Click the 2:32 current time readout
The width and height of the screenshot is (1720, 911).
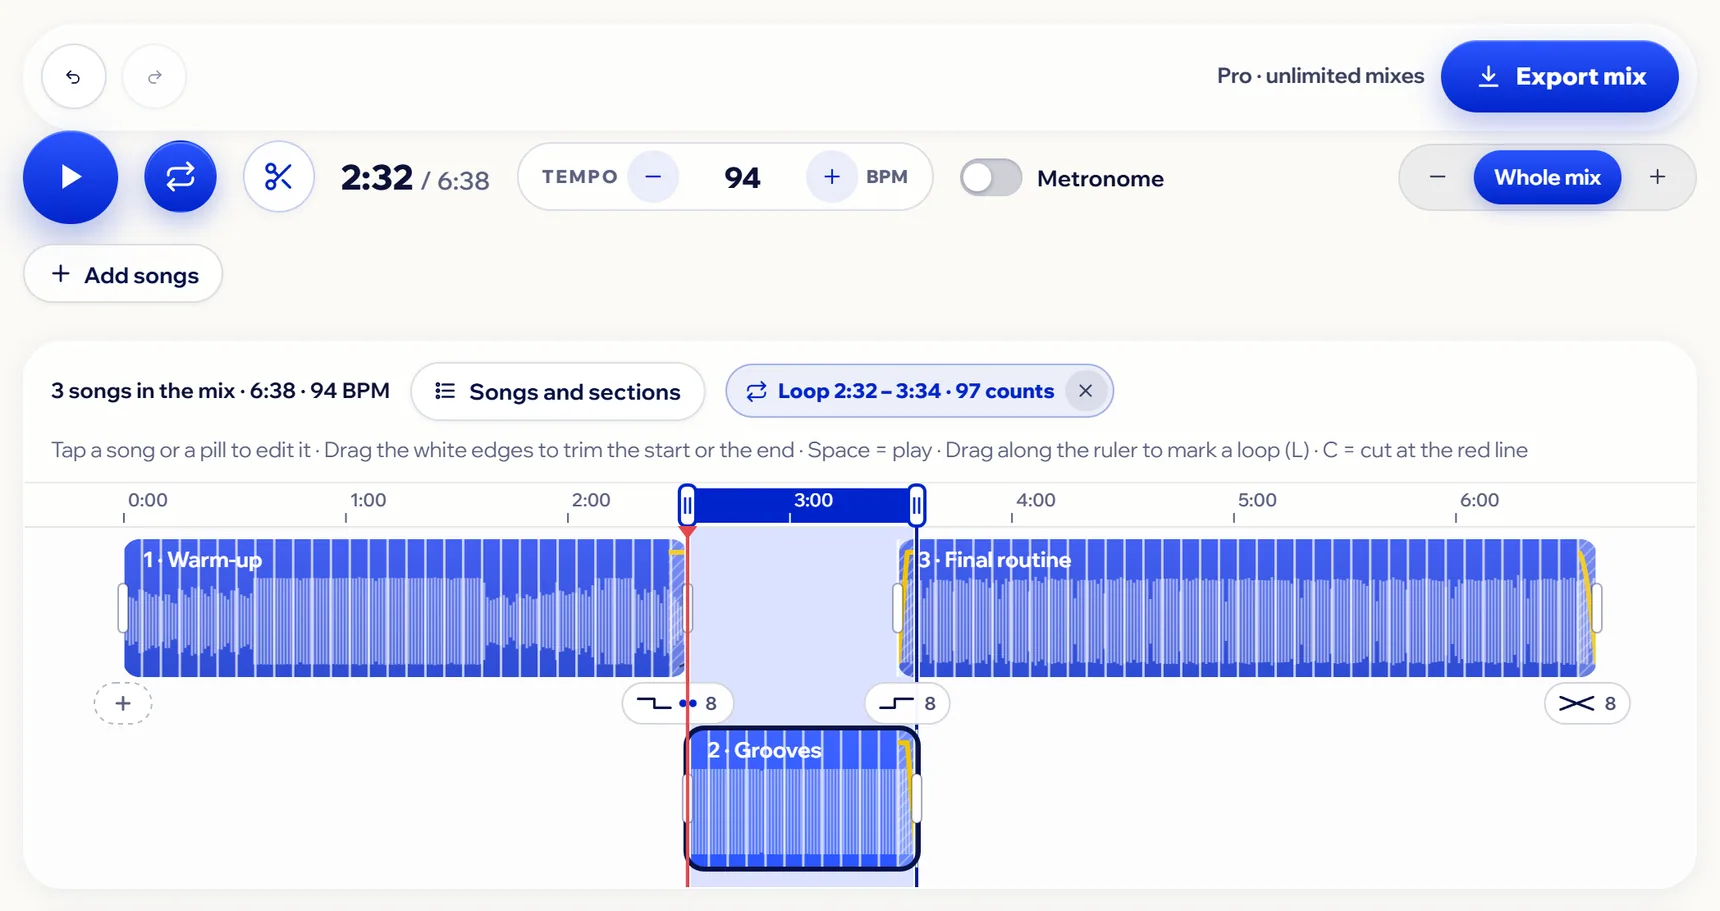tap(376, 178)
